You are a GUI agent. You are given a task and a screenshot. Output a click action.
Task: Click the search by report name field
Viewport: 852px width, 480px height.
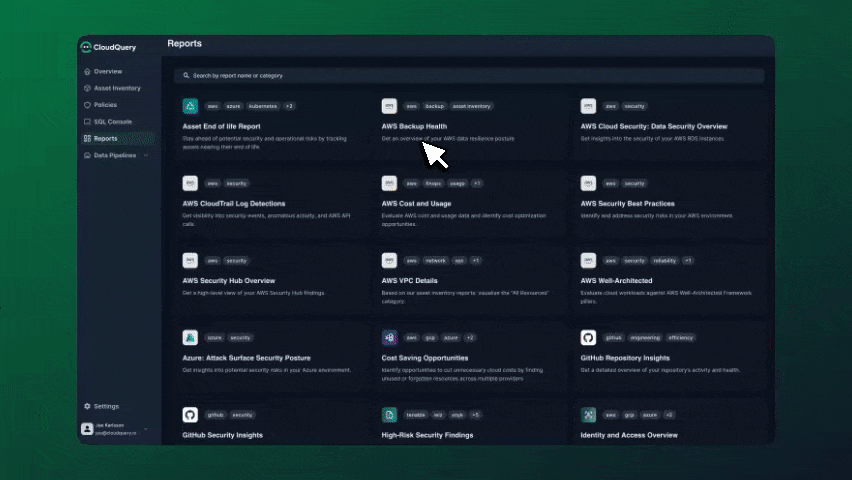[x=468, y=76]
